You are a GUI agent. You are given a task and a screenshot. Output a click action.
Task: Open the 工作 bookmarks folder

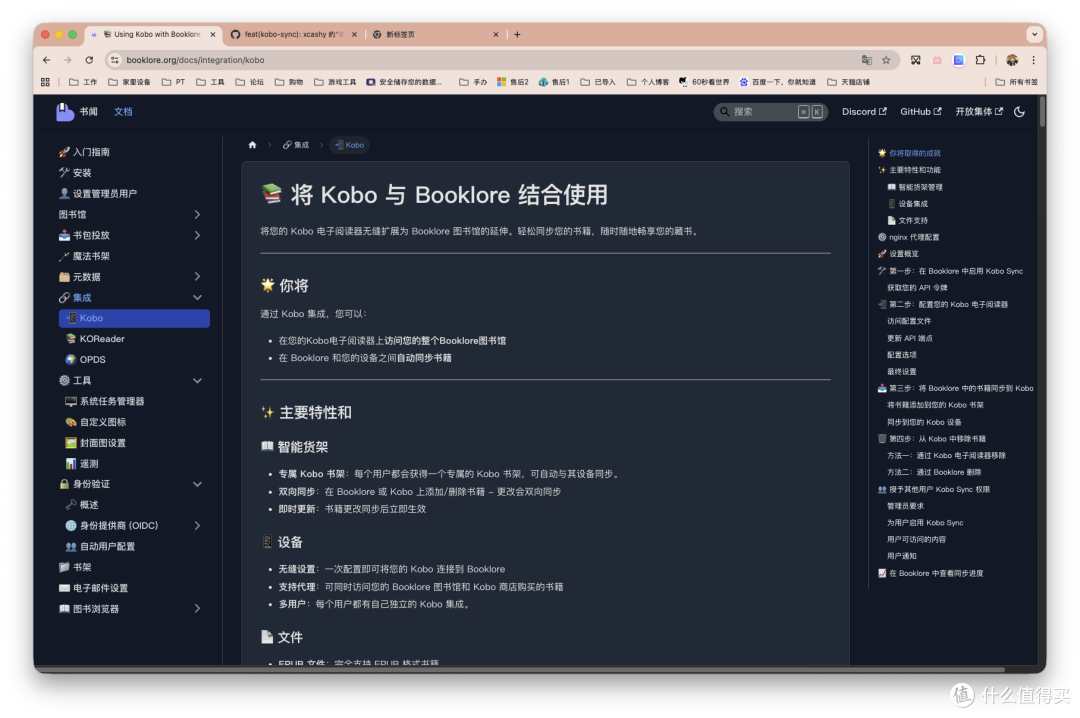click(83, 82)
